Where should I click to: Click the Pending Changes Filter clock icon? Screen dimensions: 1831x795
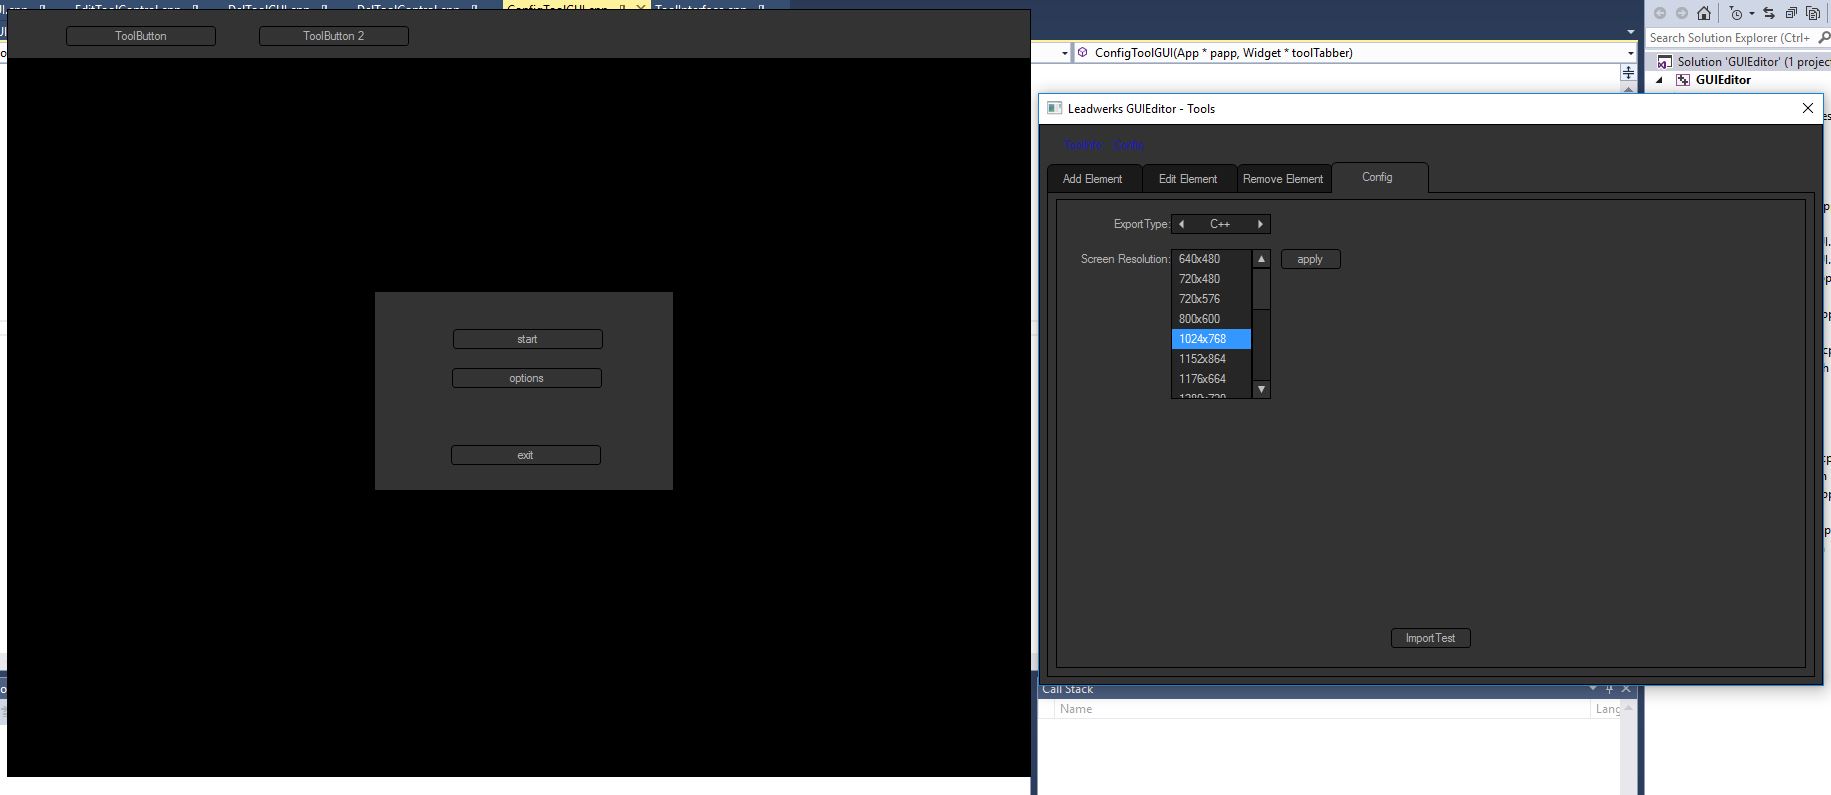1736,13
